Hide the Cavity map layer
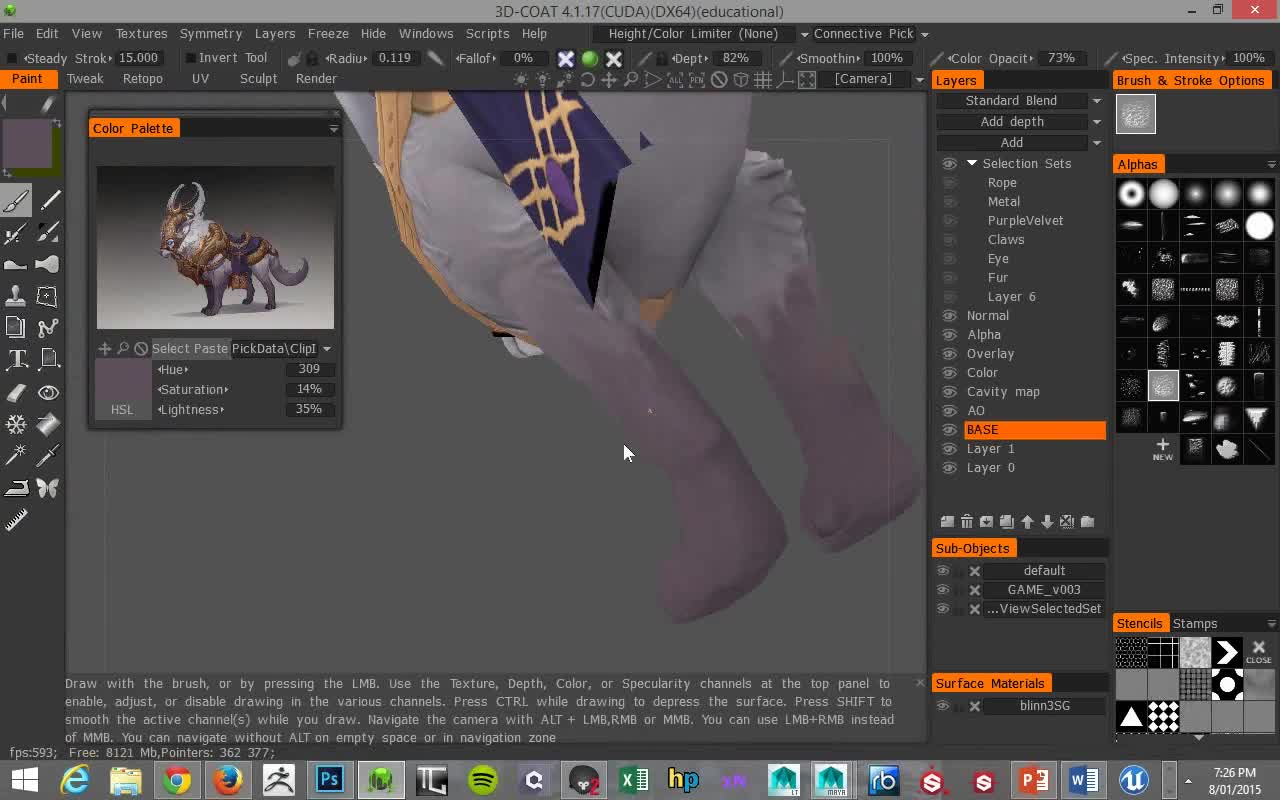The width and height of the screenshot is (1280, 800). point(949,392)
